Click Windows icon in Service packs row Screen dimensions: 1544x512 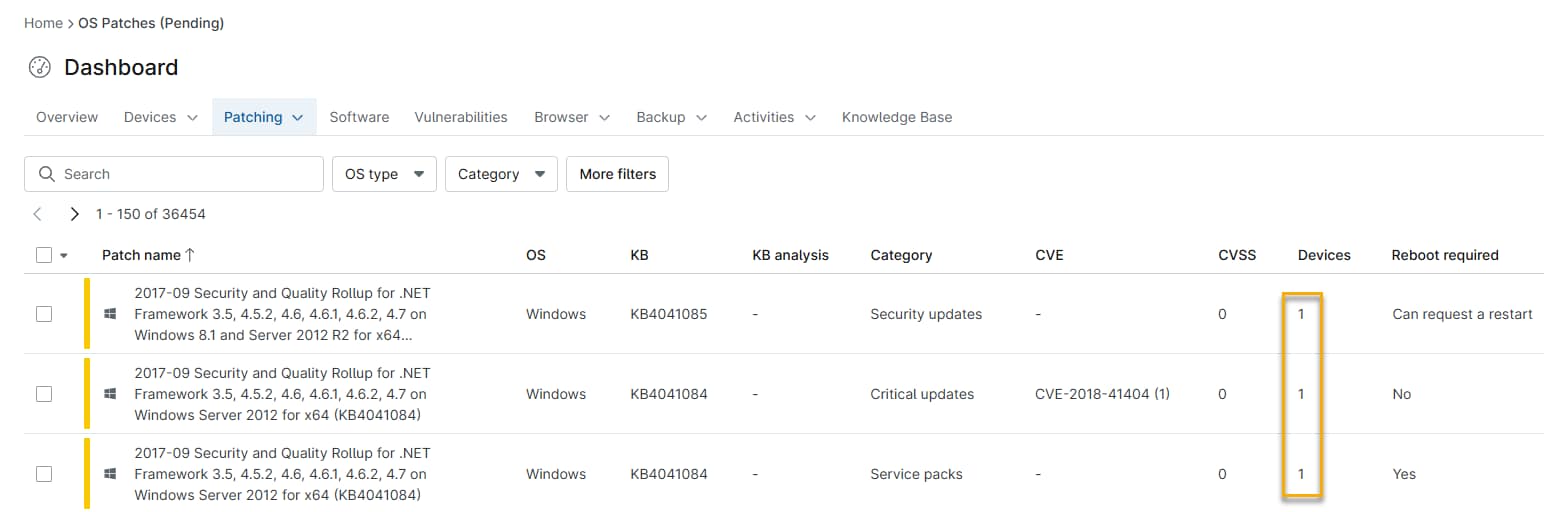[x=110, y=474]
